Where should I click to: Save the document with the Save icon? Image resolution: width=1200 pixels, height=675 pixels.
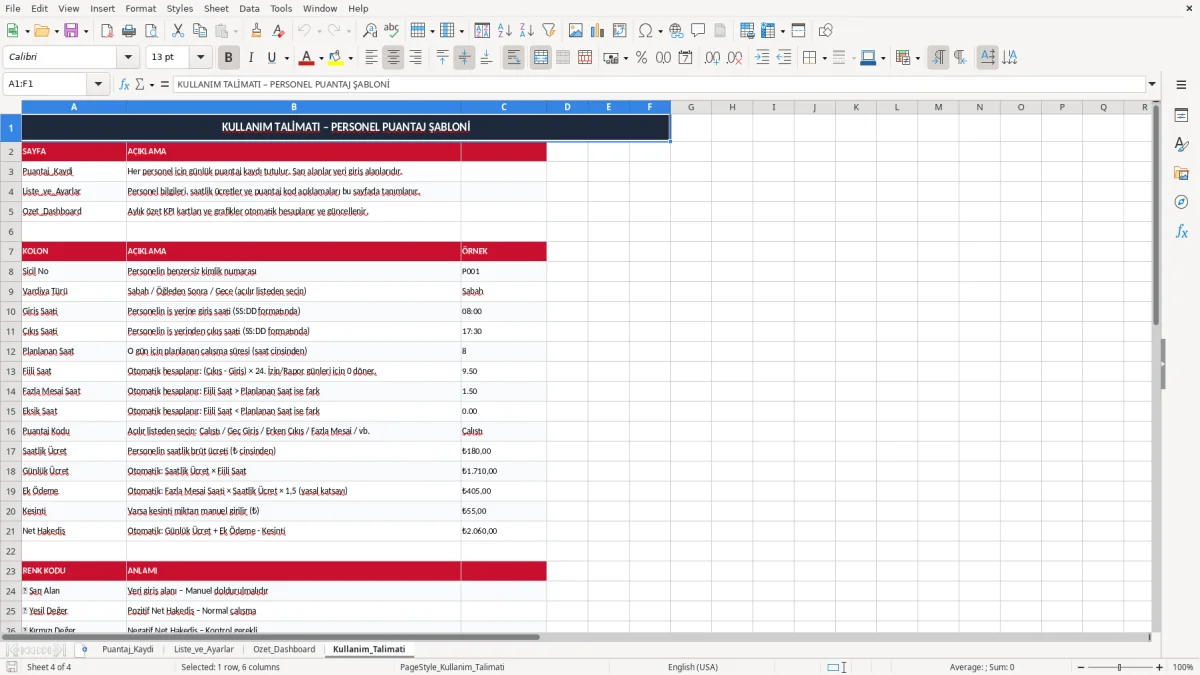click(71, 31)
